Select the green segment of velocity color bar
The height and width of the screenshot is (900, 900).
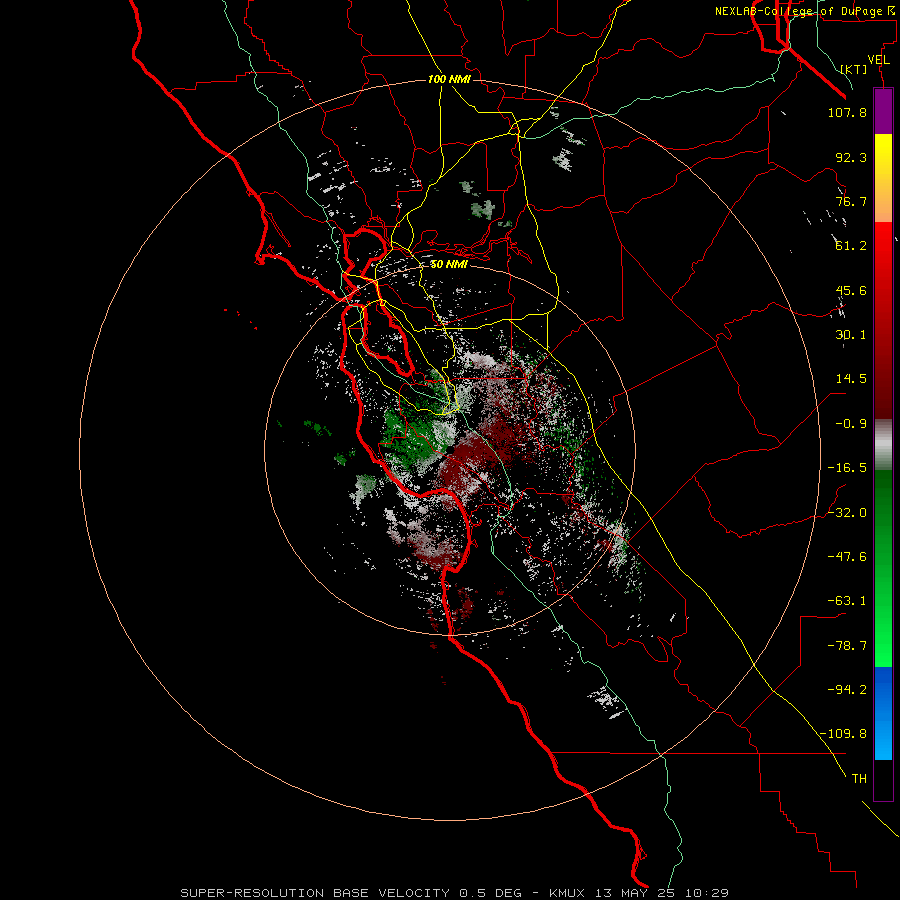click(x=883, y=568)
